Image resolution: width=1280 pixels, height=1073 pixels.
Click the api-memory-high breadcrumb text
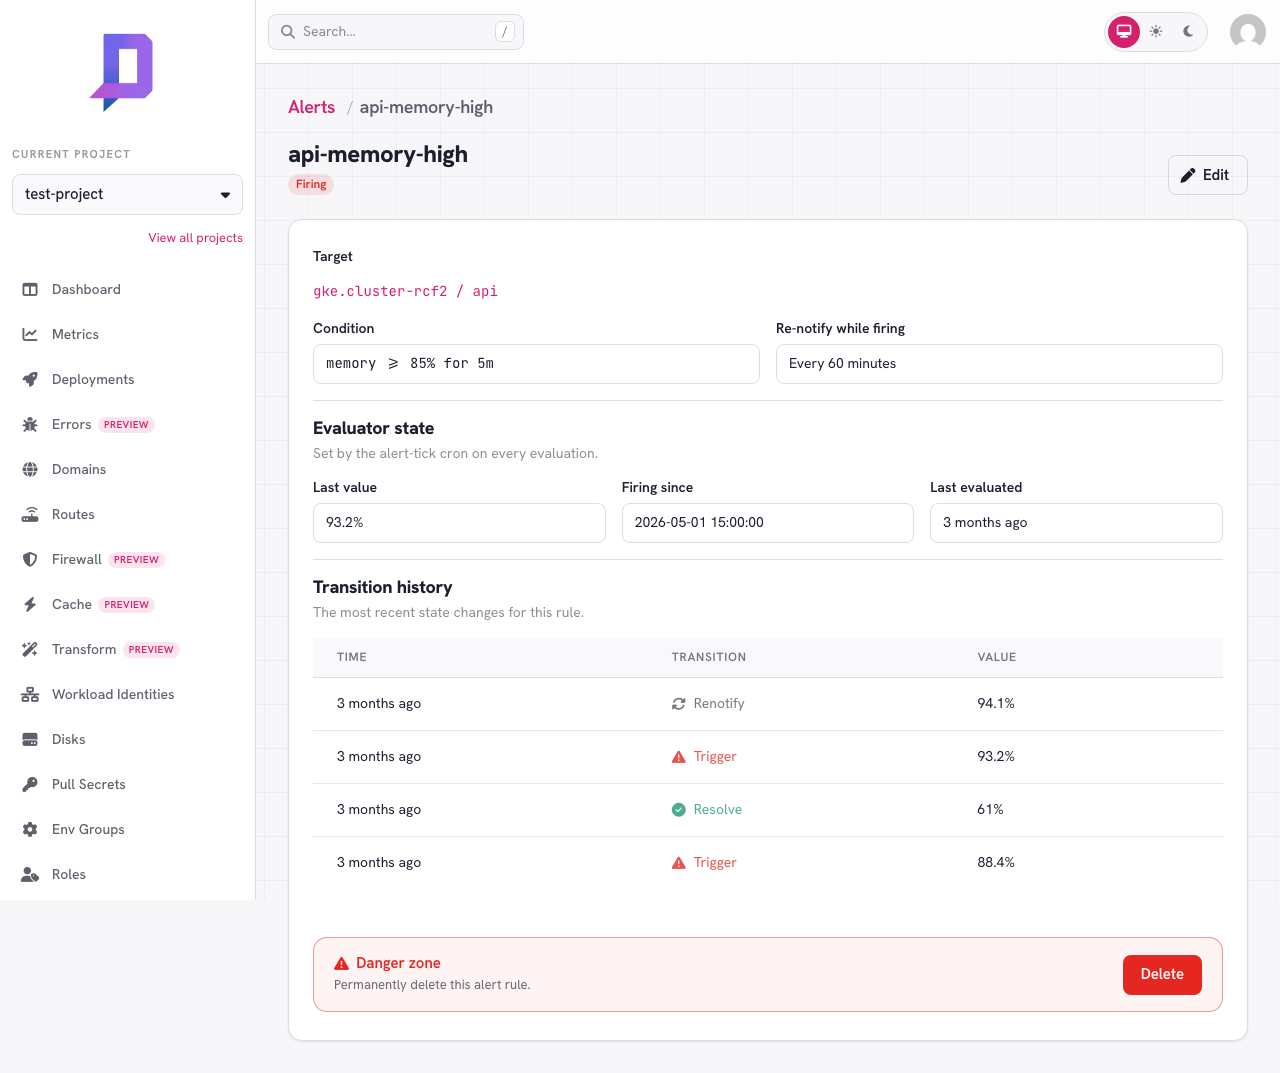426,107
